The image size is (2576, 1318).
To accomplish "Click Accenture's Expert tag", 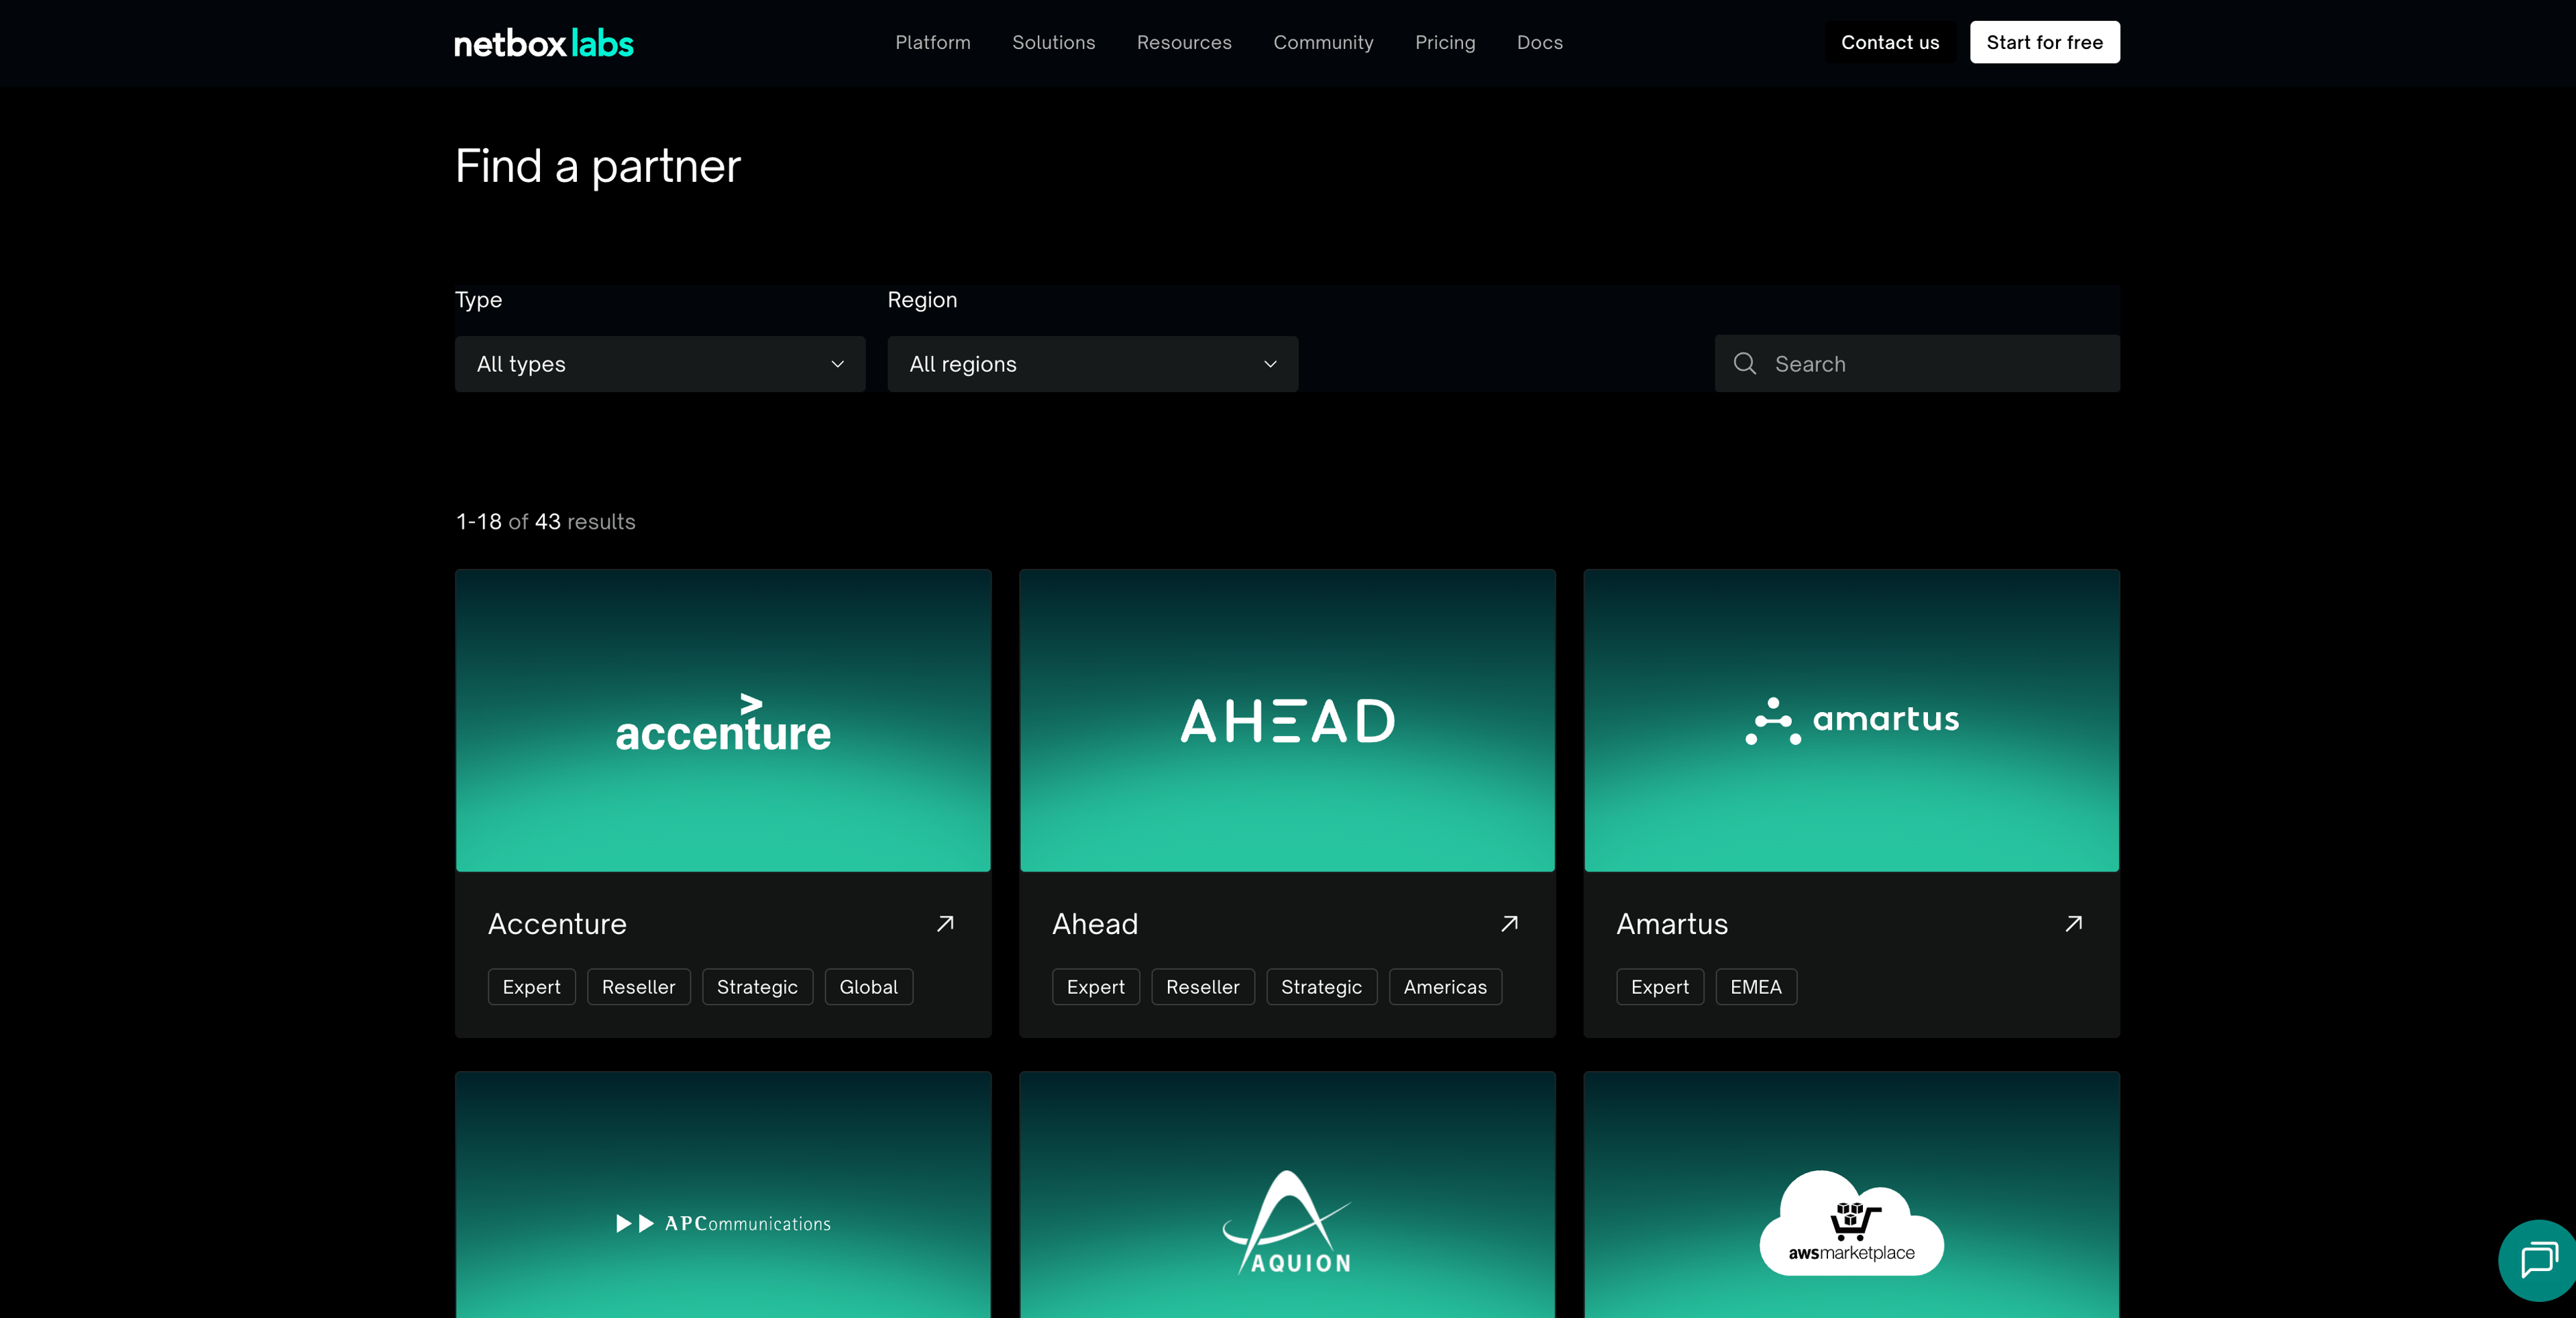I will point(531,987).
